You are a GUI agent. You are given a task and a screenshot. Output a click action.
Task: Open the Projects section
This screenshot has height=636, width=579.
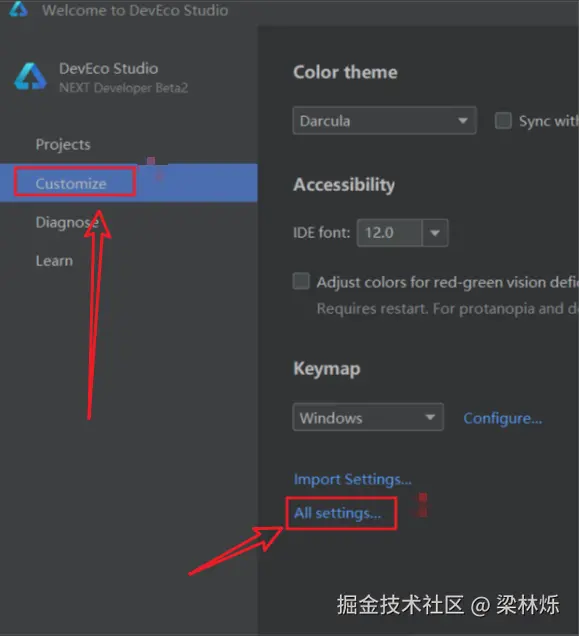point(63,145)
